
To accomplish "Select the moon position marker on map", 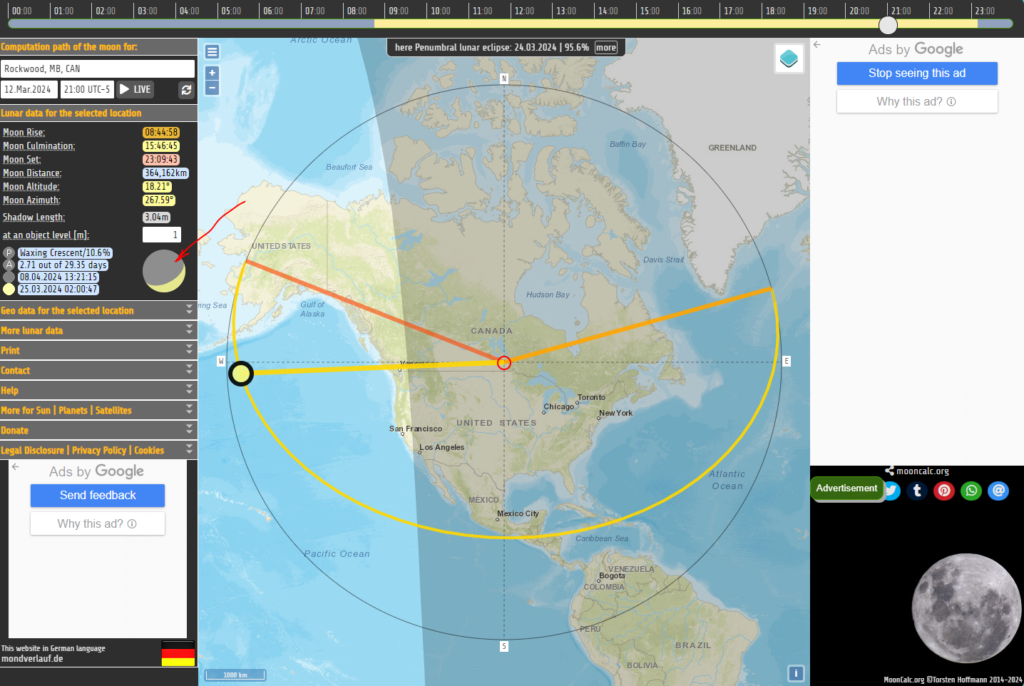I will 241,374.
